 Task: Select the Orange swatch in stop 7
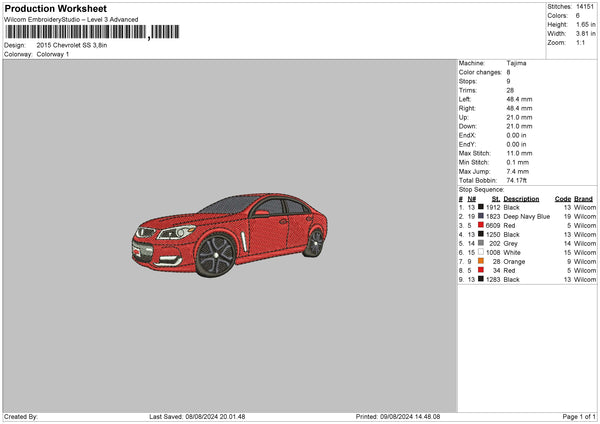point(481,261)
